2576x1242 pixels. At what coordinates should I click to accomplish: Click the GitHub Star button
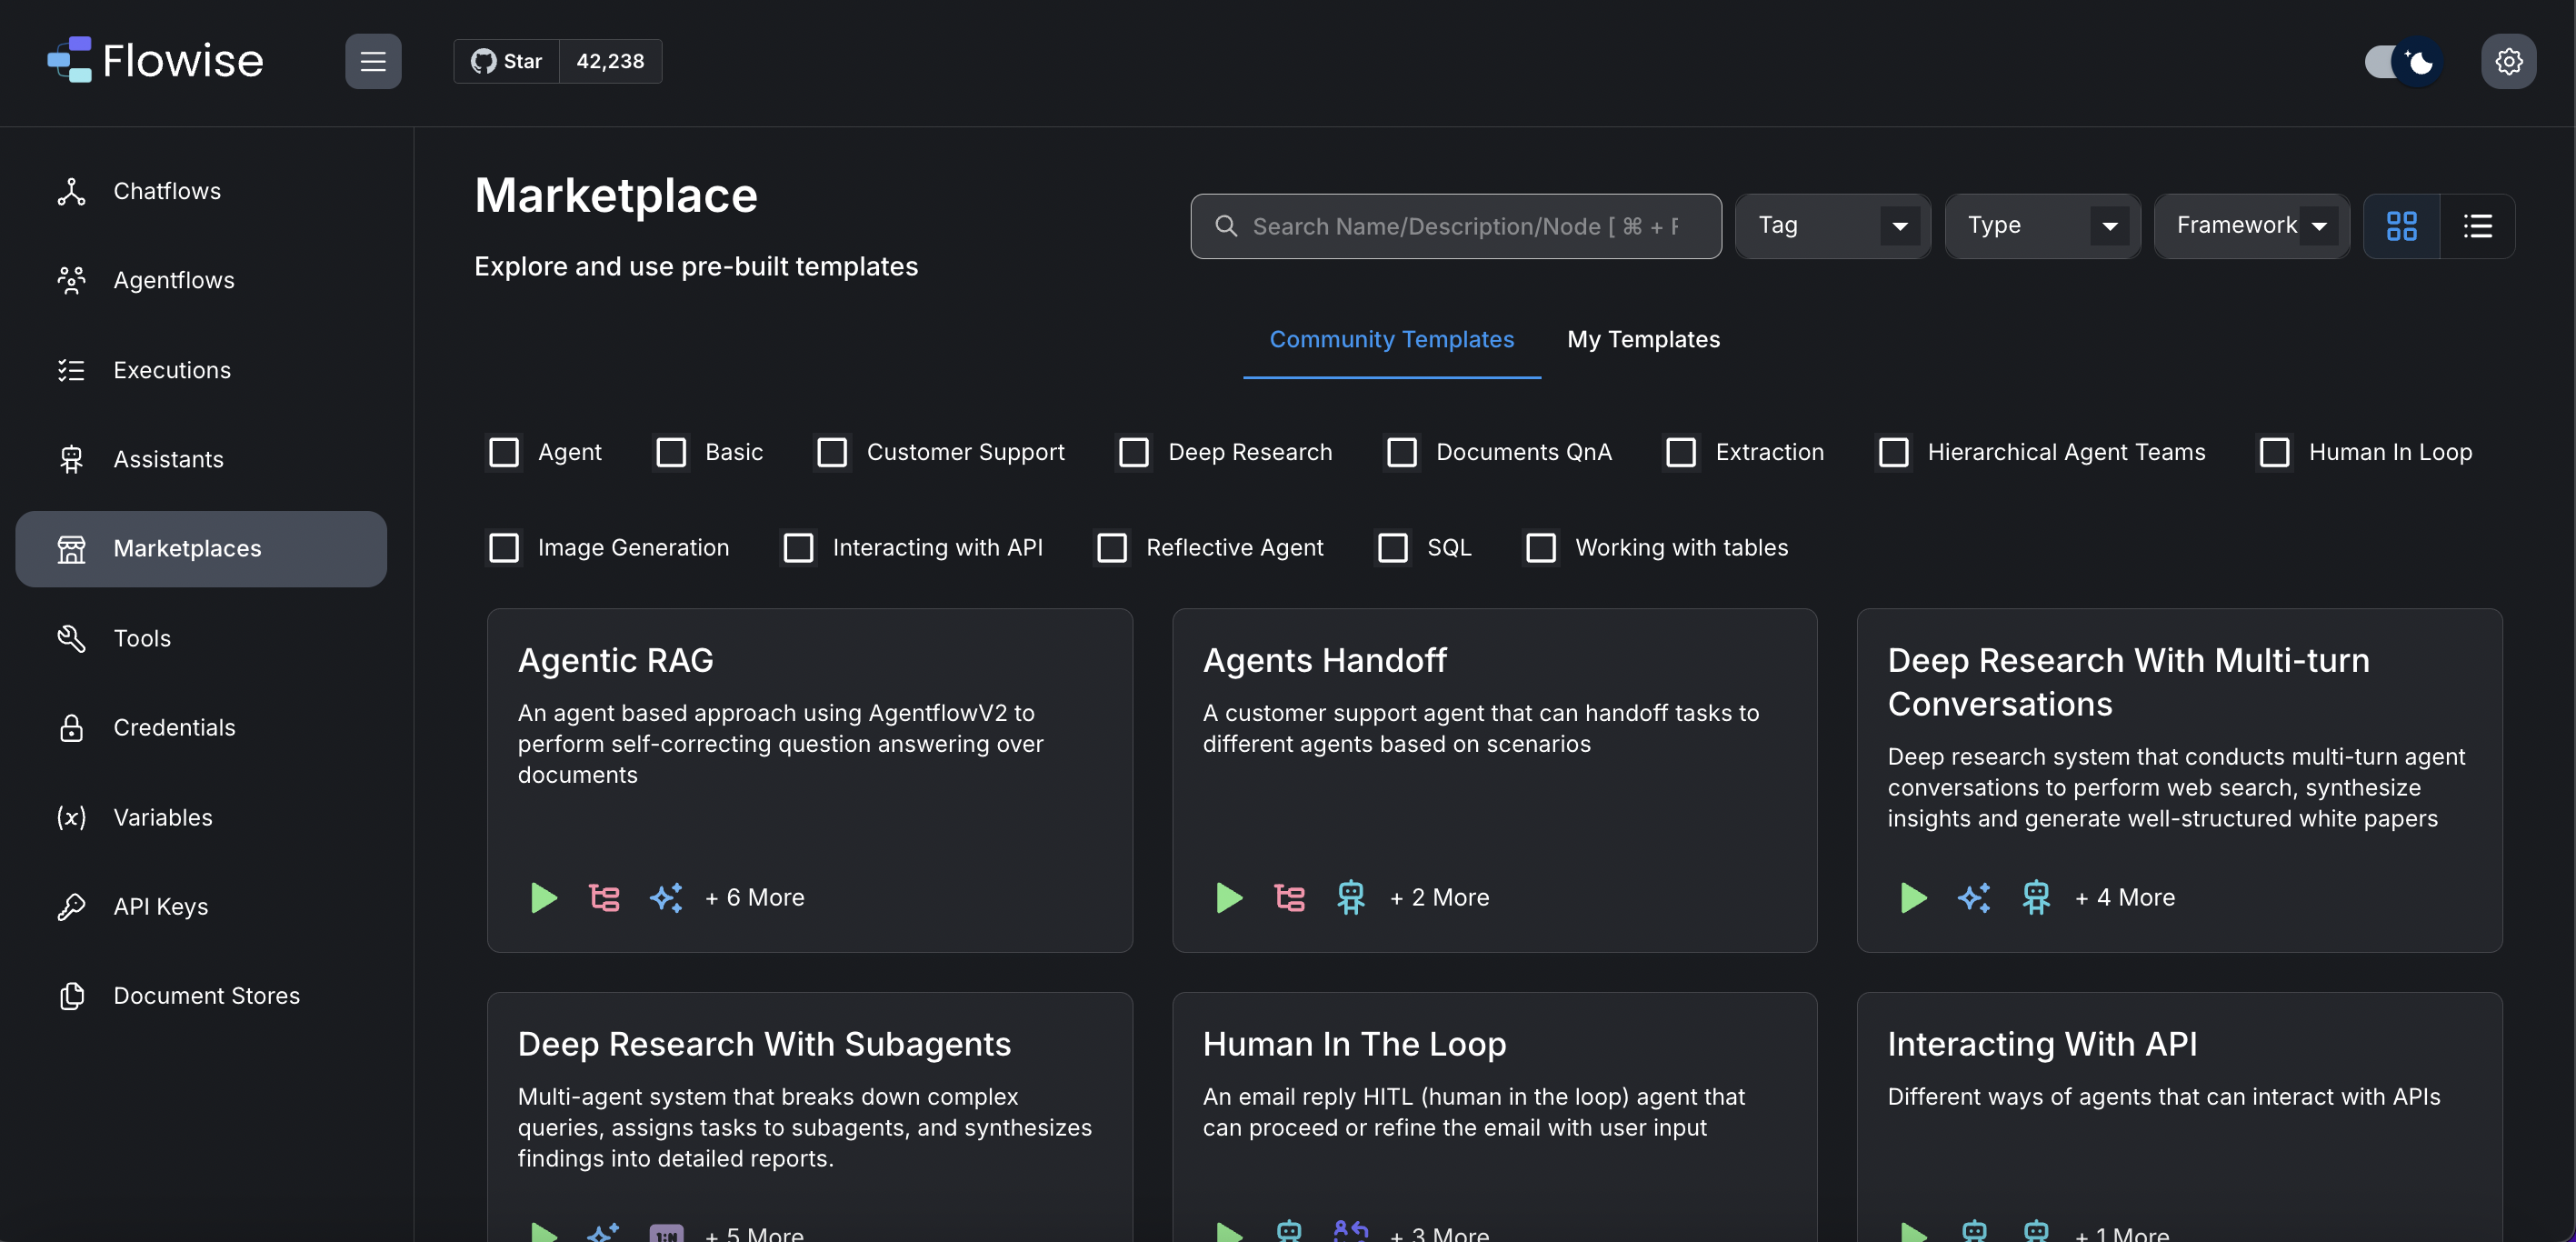coord(507,61)
